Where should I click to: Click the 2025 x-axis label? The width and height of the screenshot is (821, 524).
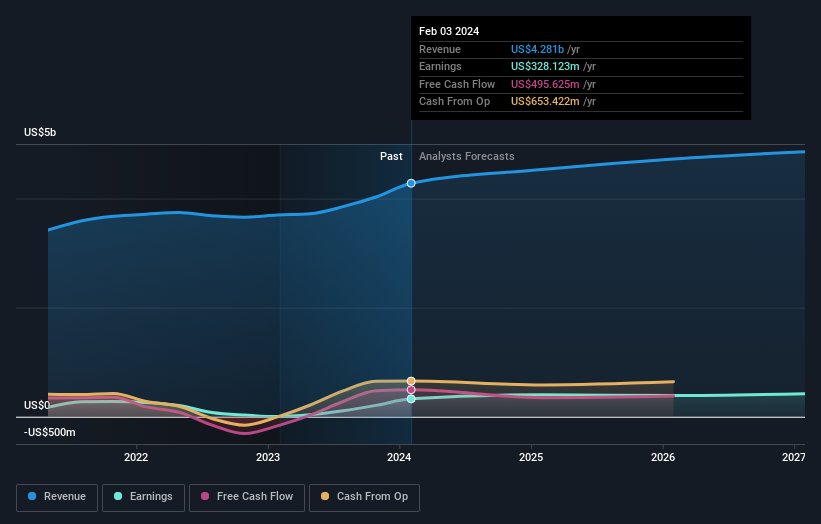531,458
